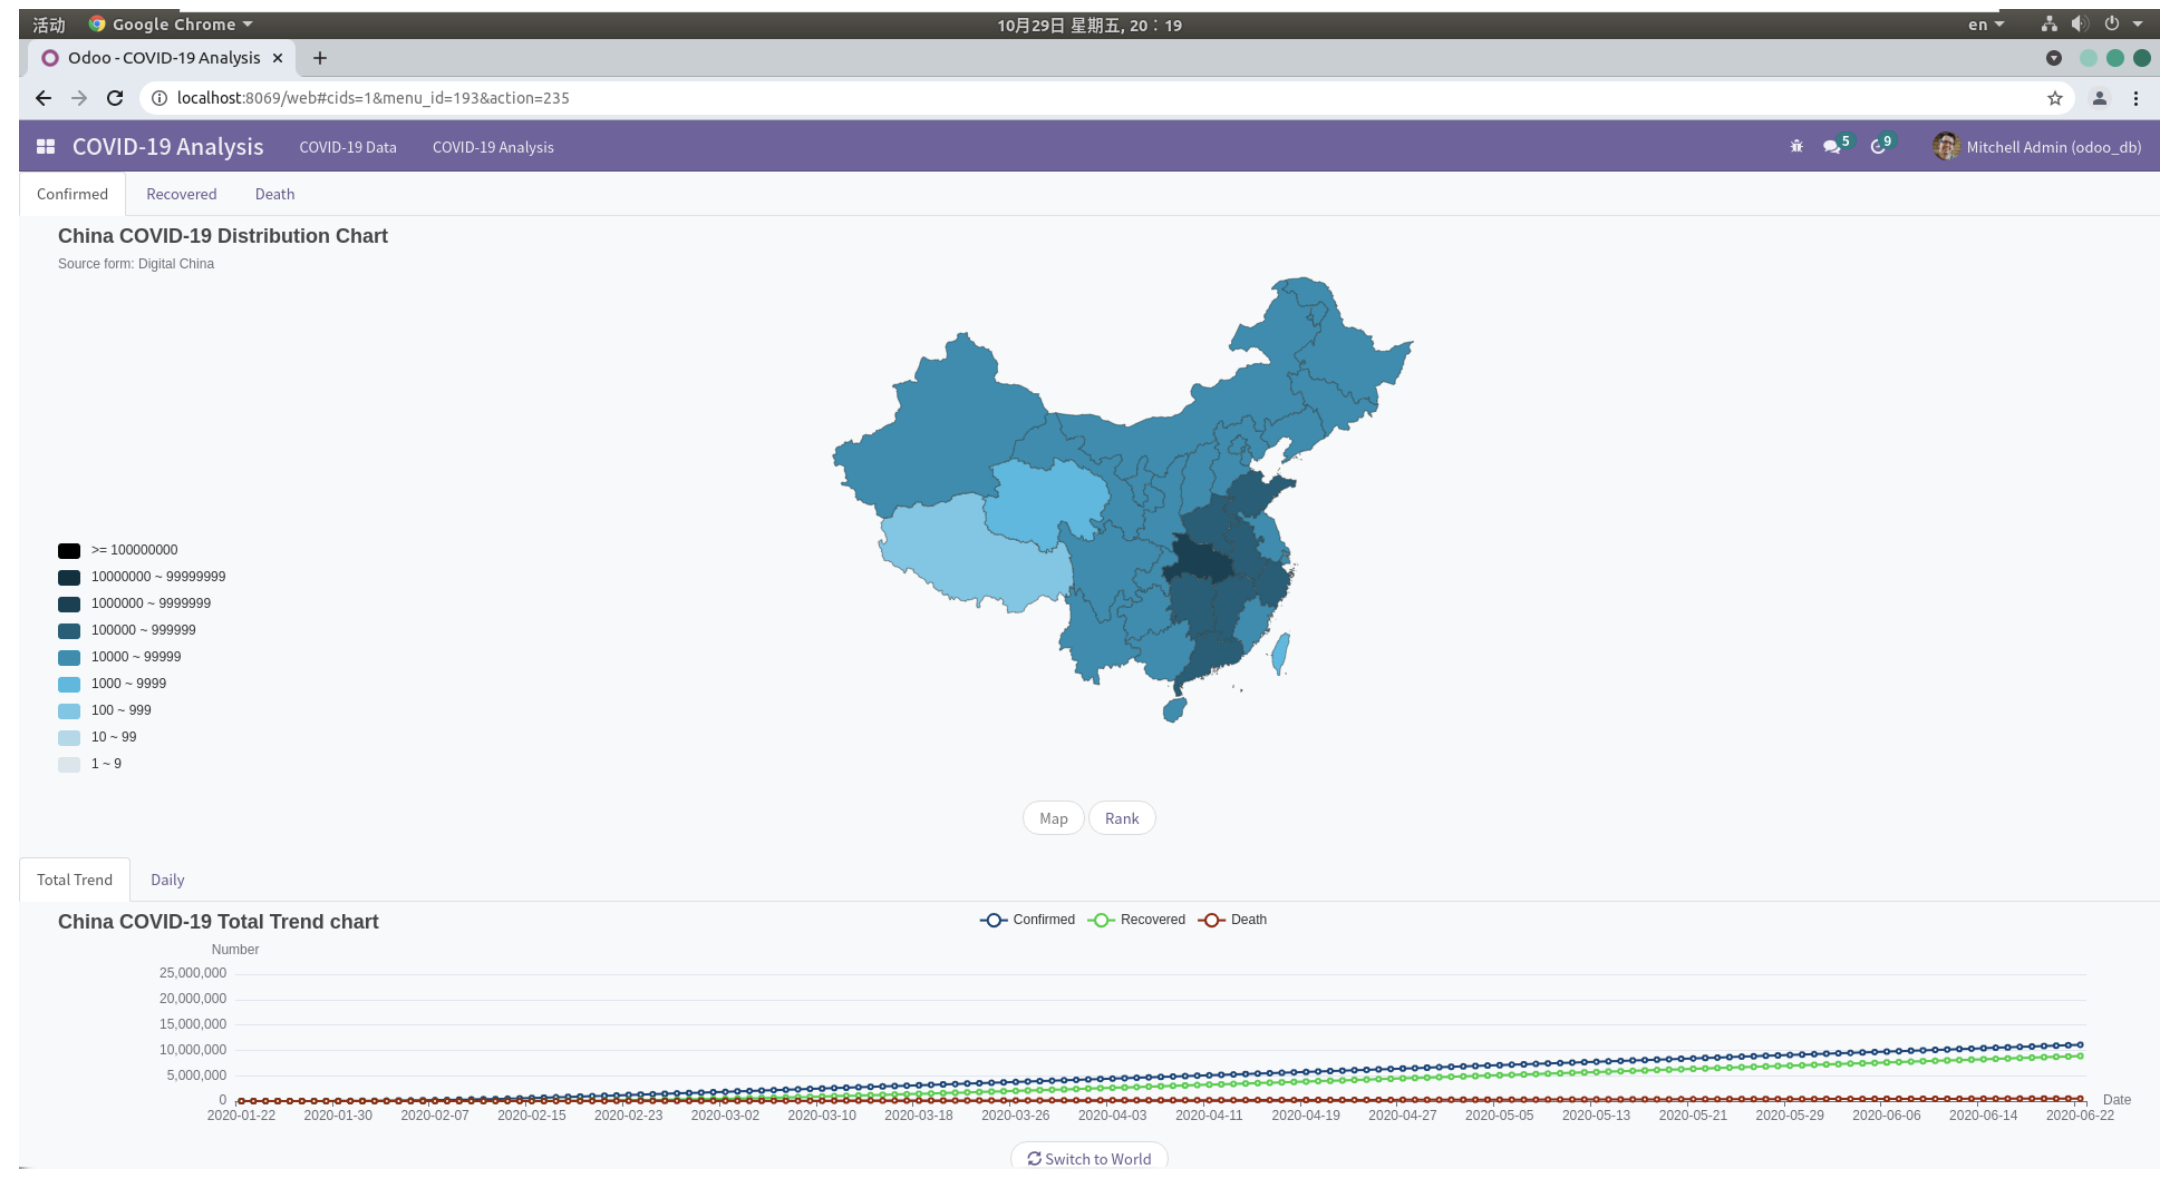The image size is (2175, 1177).
Task: Click the browser reload icon
Action: pyautogui.click(x=113, y=98)
